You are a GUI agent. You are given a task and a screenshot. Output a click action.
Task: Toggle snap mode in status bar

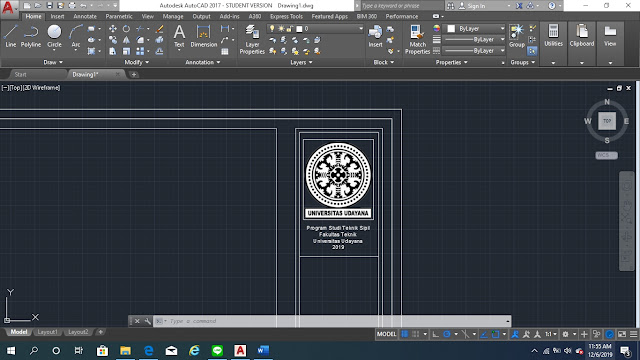[x=416, y=334]
